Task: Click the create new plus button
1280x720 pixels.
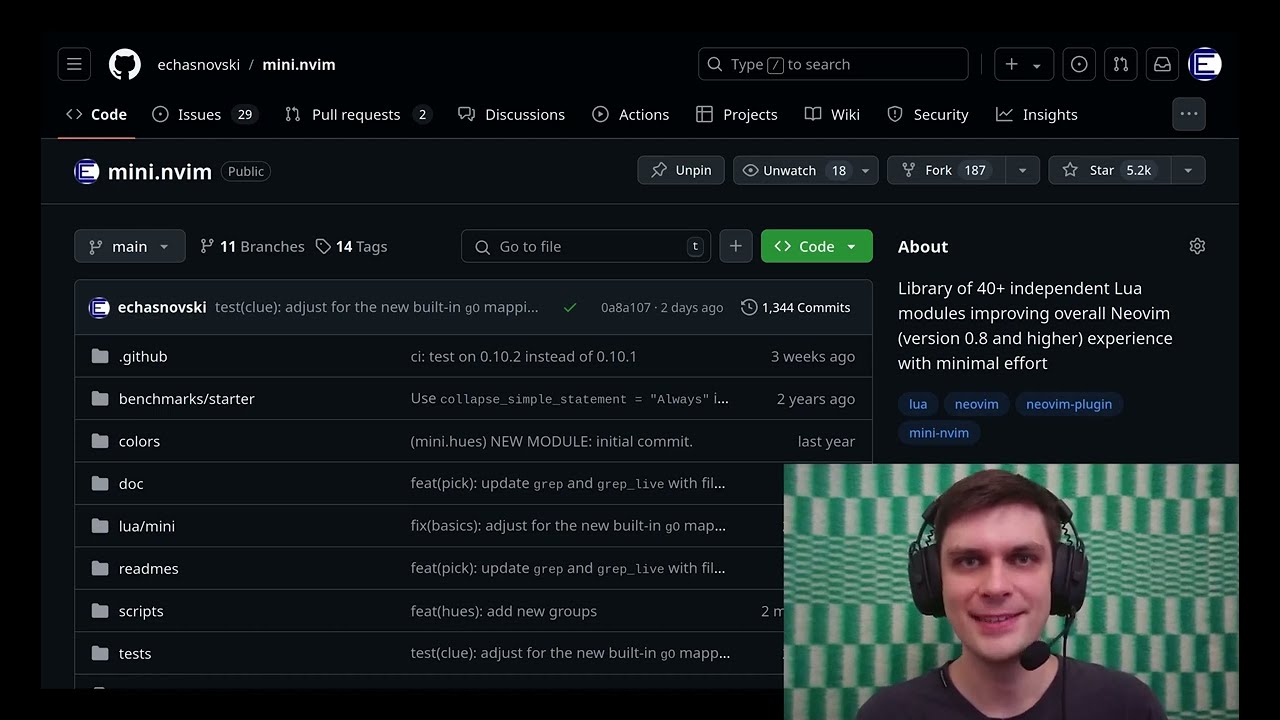Action: tap(1023, 64)
